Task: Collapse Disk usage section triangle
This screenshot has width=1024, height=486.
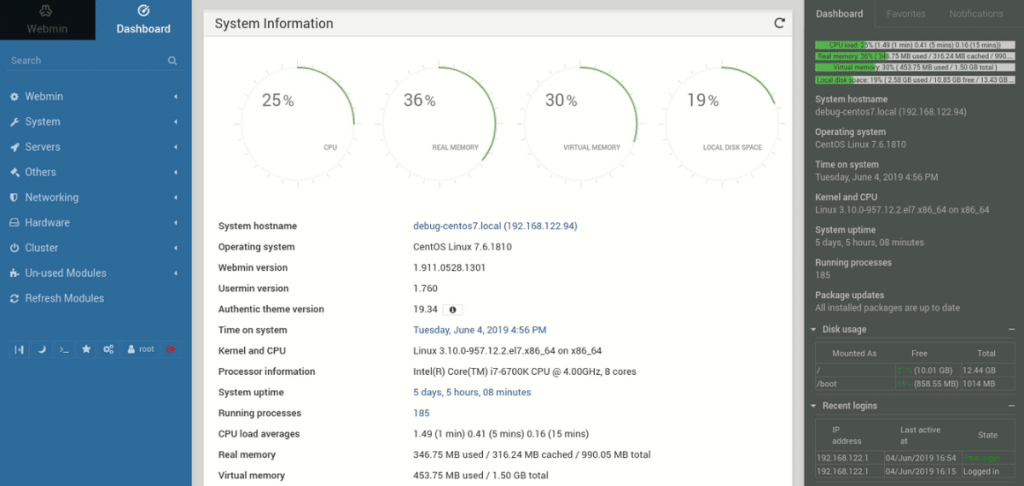Action: click(814, 330)
